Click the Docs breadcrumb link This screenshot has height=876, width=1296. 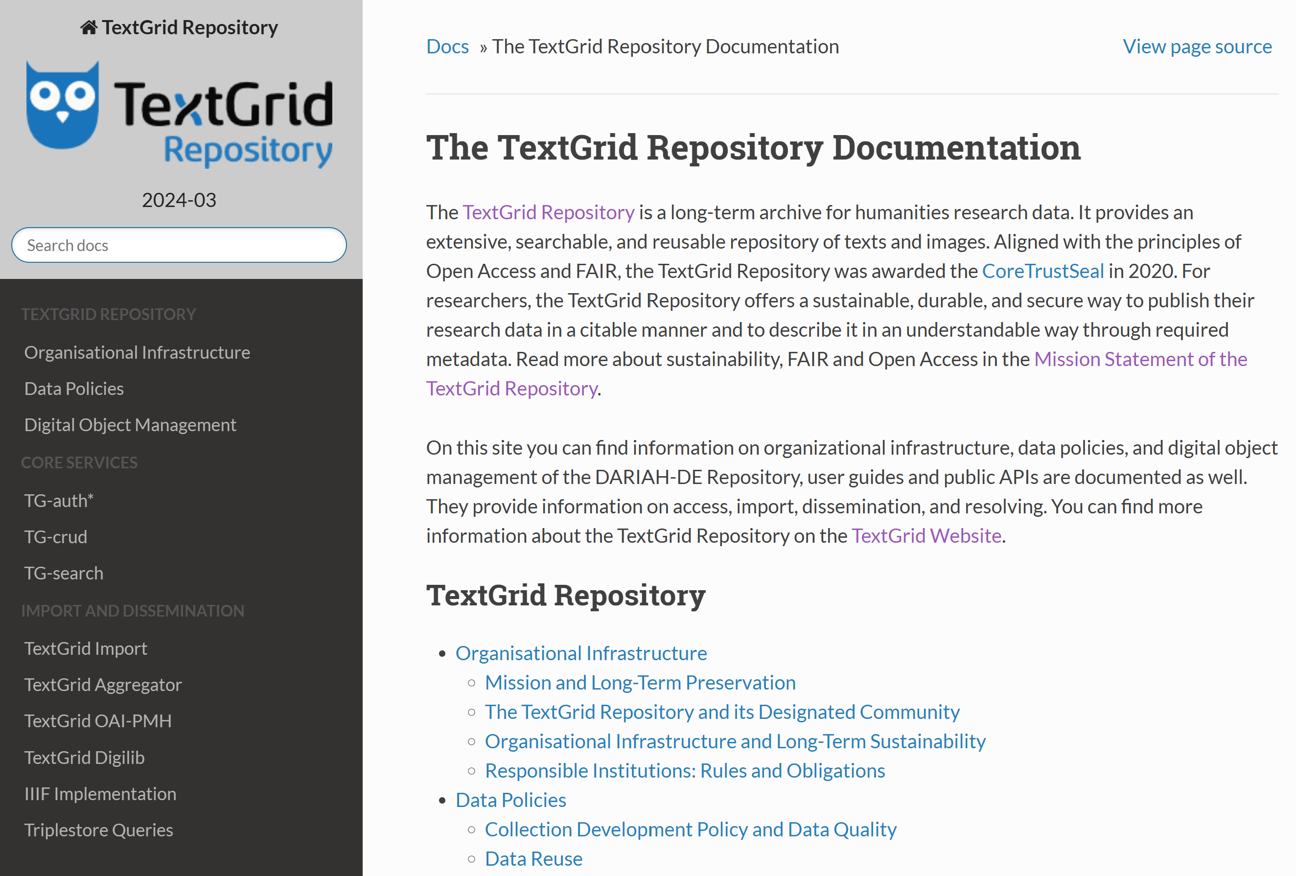point(447,46)
